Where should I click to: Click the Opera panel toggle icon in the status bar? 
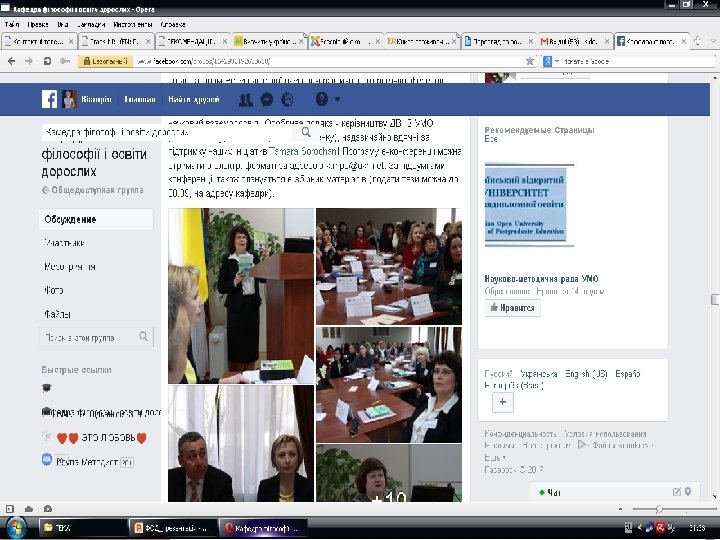coord(10,509)
